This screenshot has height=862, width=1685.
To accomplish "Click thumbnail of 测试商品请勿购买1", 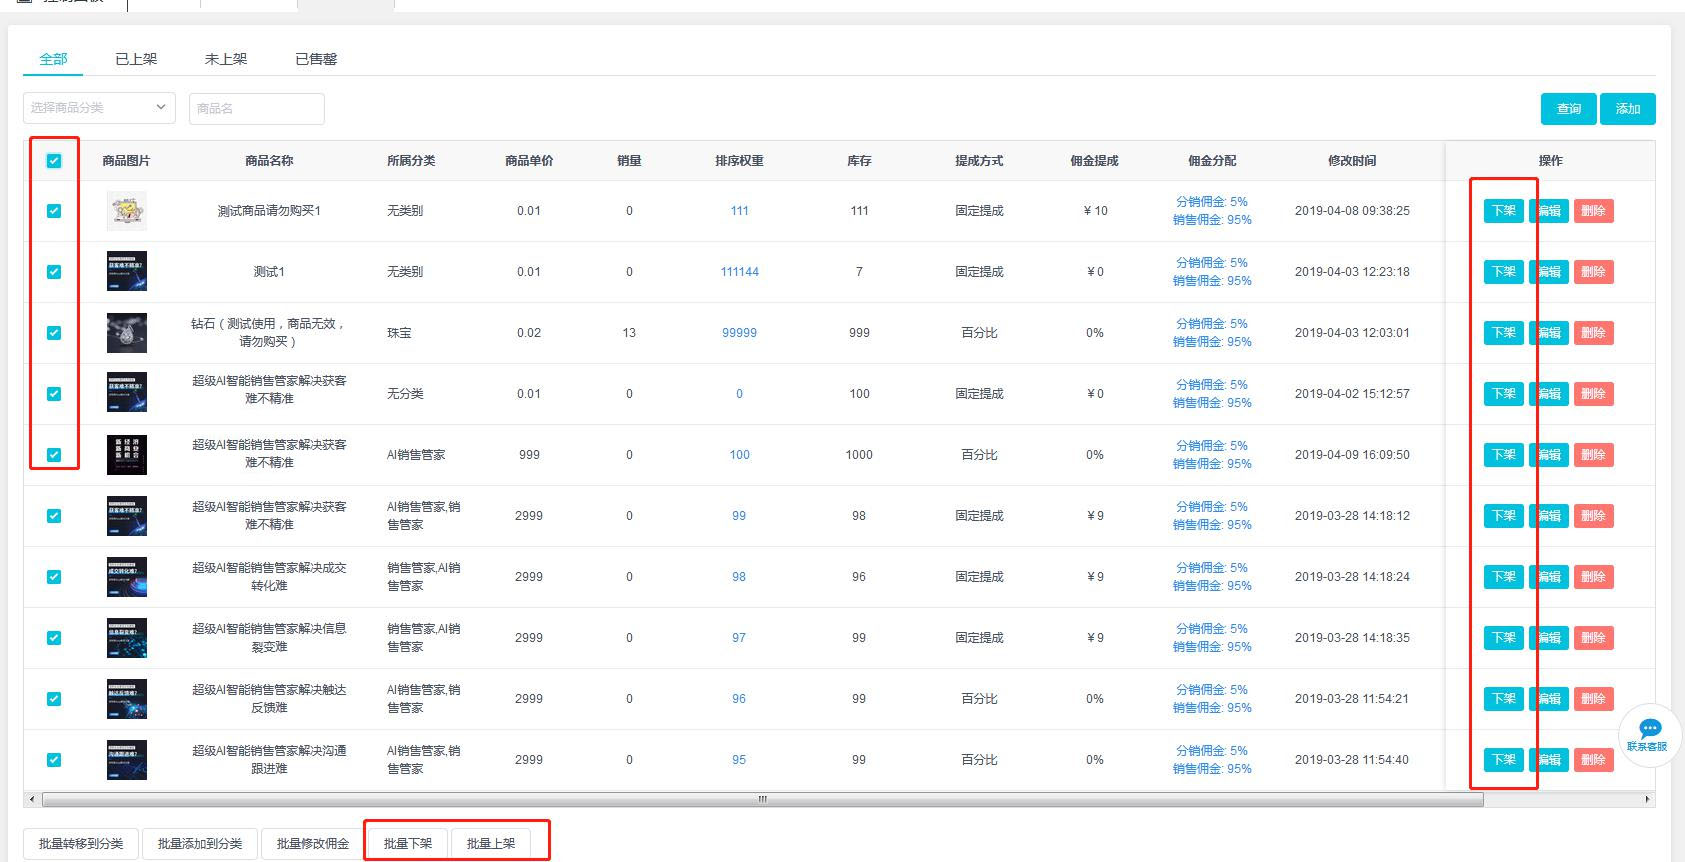I will pyautogui.click(x=127, y=211).
